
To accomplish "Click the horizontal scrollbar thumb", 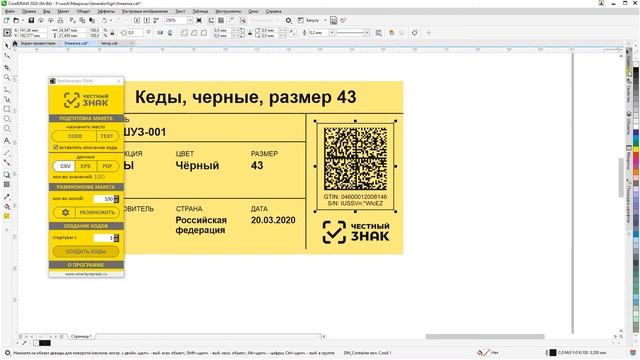I will coord(485,336).
